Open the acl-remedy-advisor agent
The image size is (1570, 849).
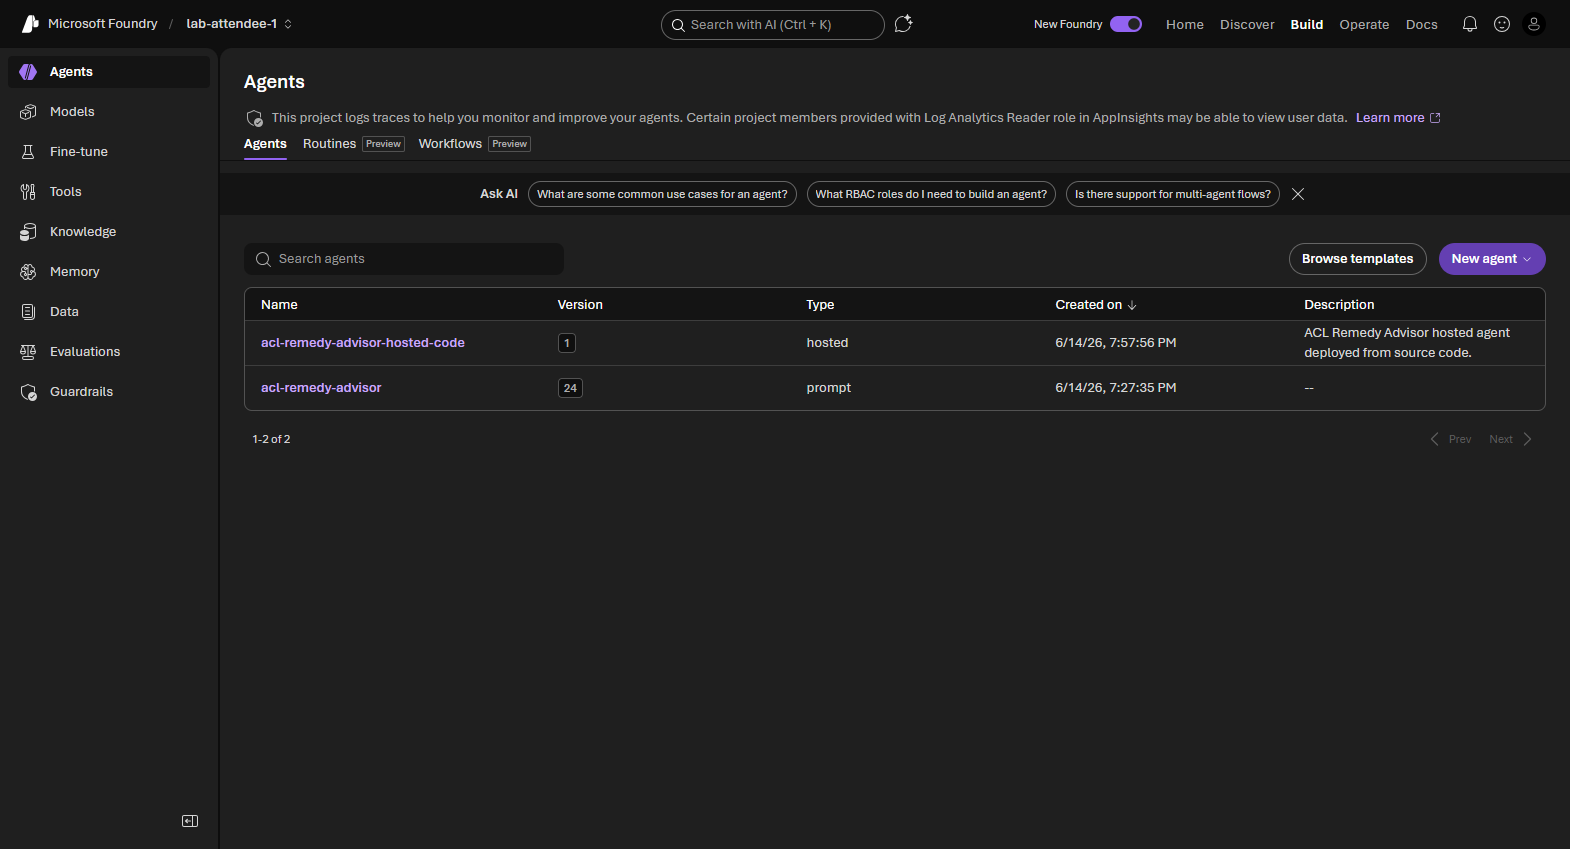tap(321, 388)
